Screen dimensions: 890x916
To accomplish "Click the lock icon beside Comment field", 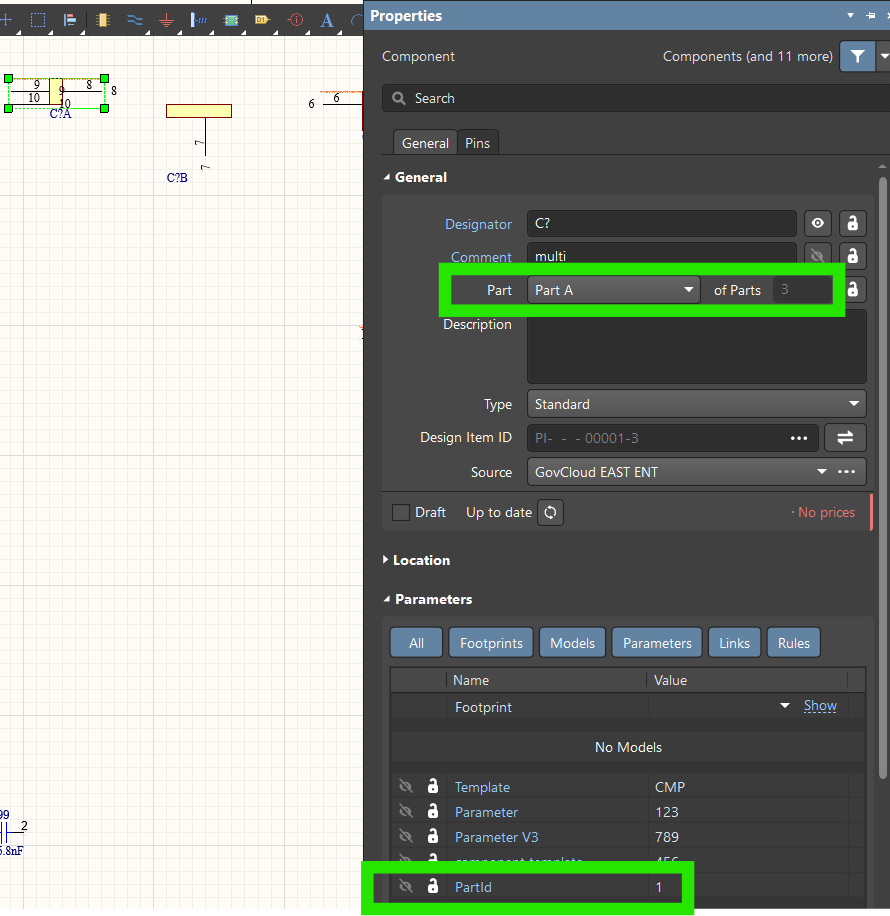I will [853, 256].
